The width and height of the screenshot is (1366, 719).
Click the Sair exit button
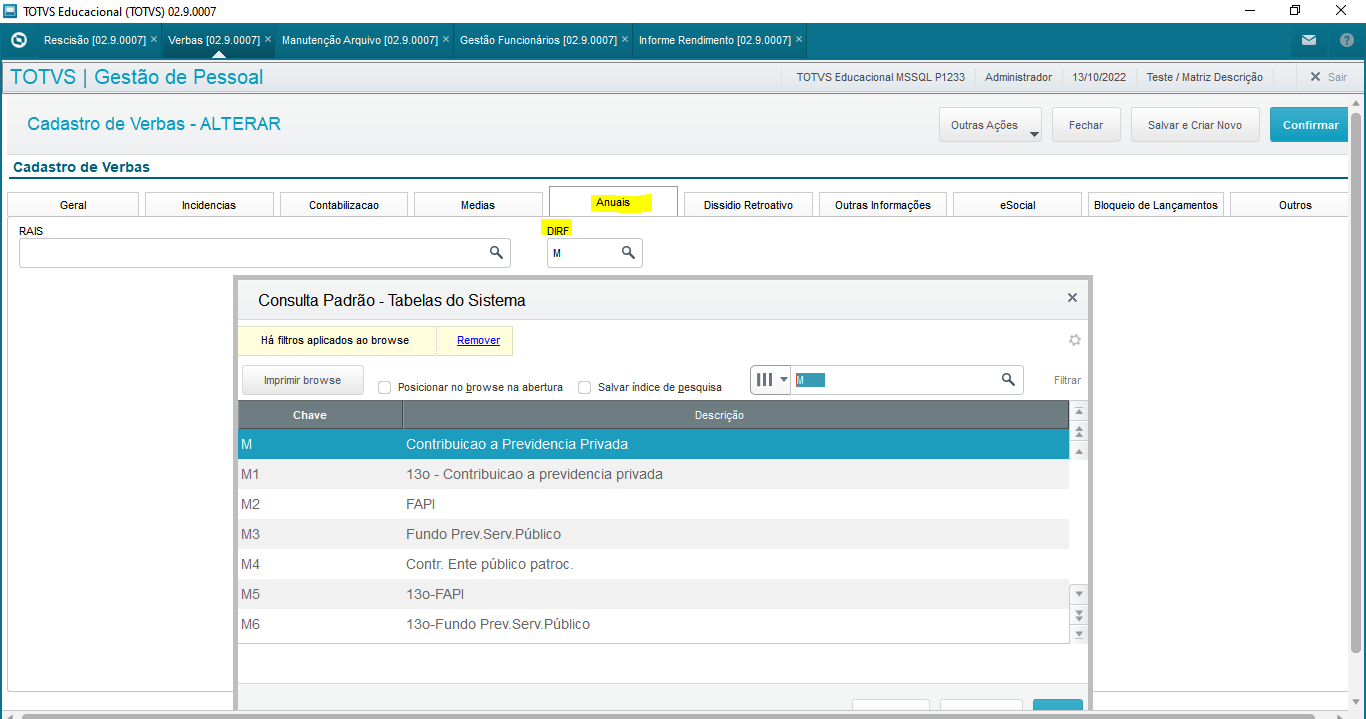(1328, 77)
